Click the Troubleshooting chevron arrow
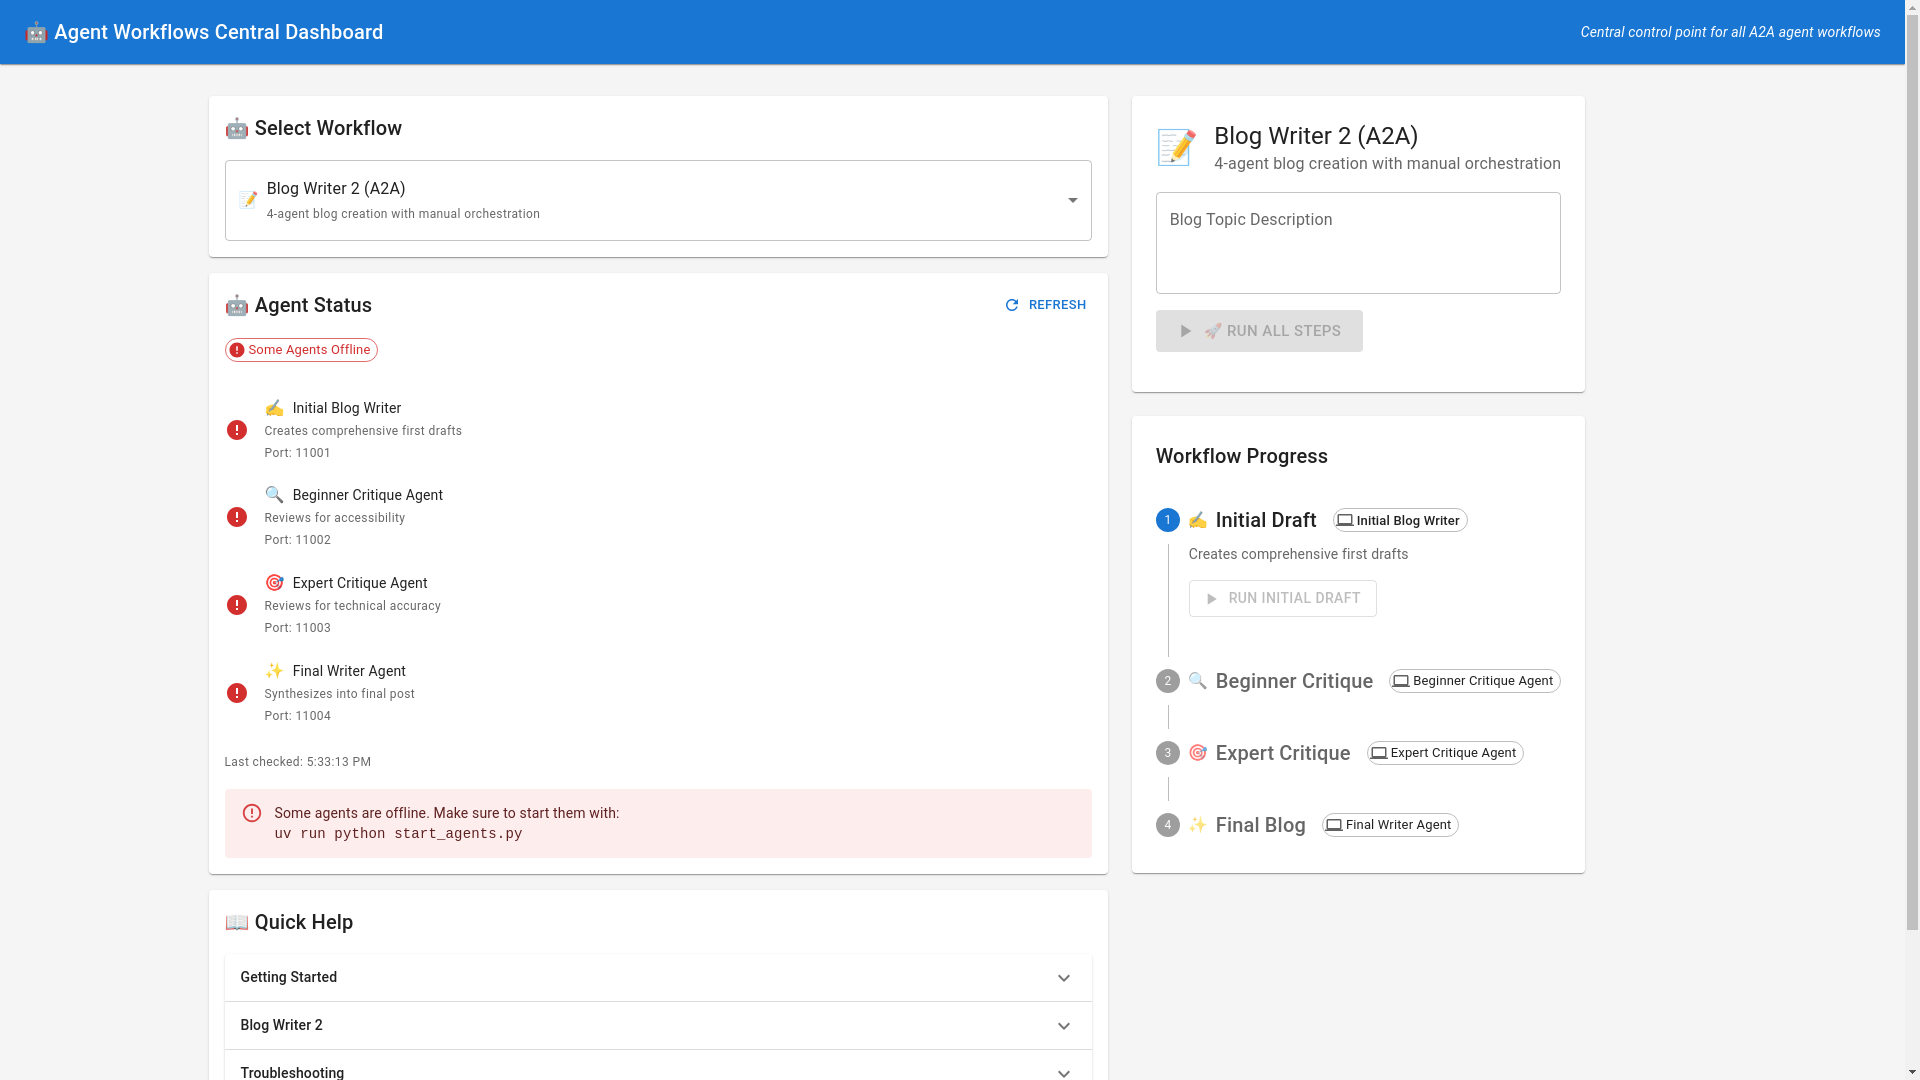 [1064, 1073]
